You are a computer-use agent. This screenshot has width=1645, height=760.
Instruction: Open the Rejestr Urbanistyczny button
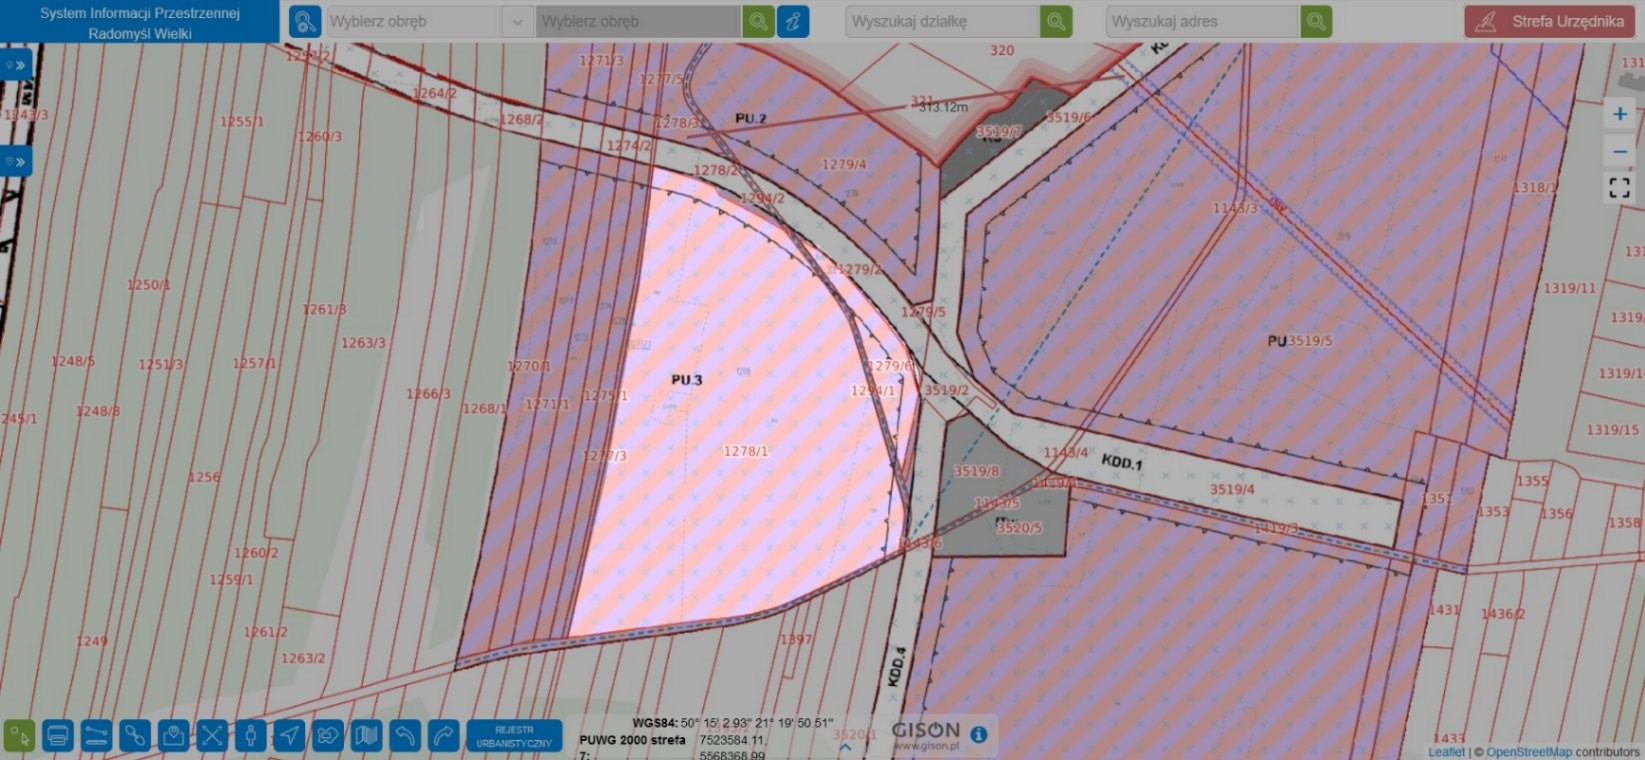(x=514, y=737)
